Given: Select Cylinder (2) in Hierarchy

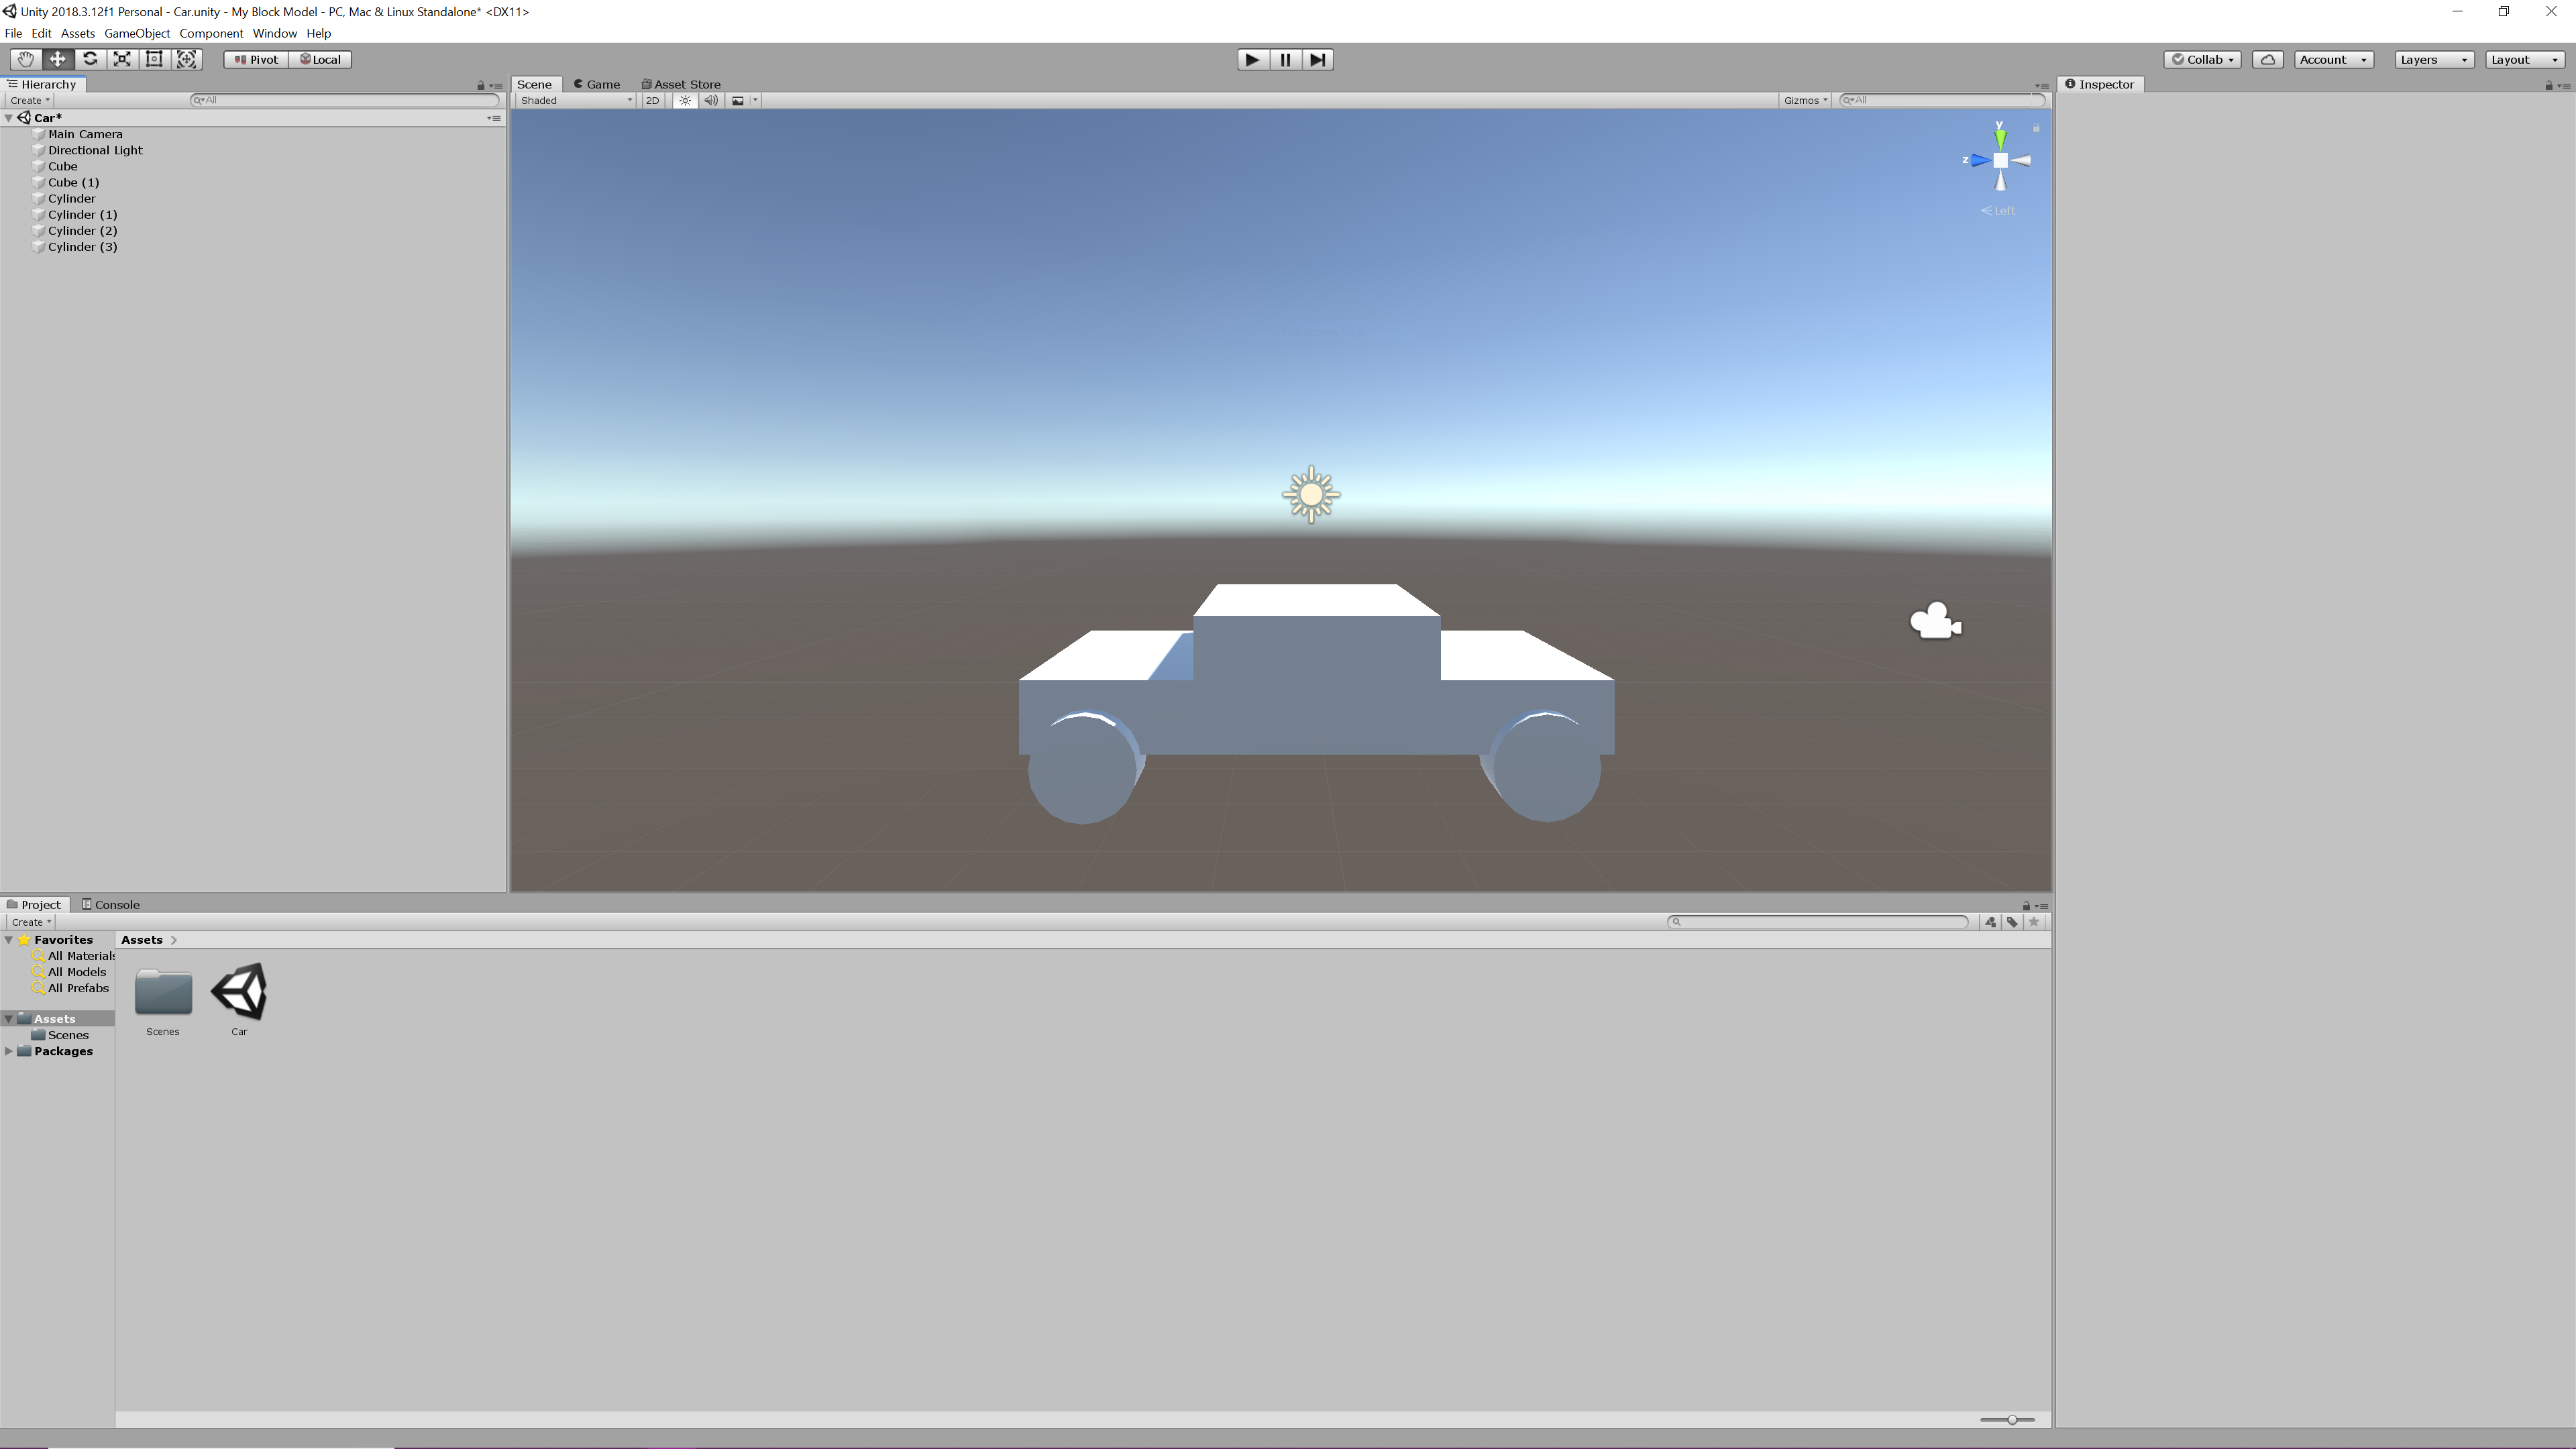Looking at the screenshot, I should [x=82, y=231].
